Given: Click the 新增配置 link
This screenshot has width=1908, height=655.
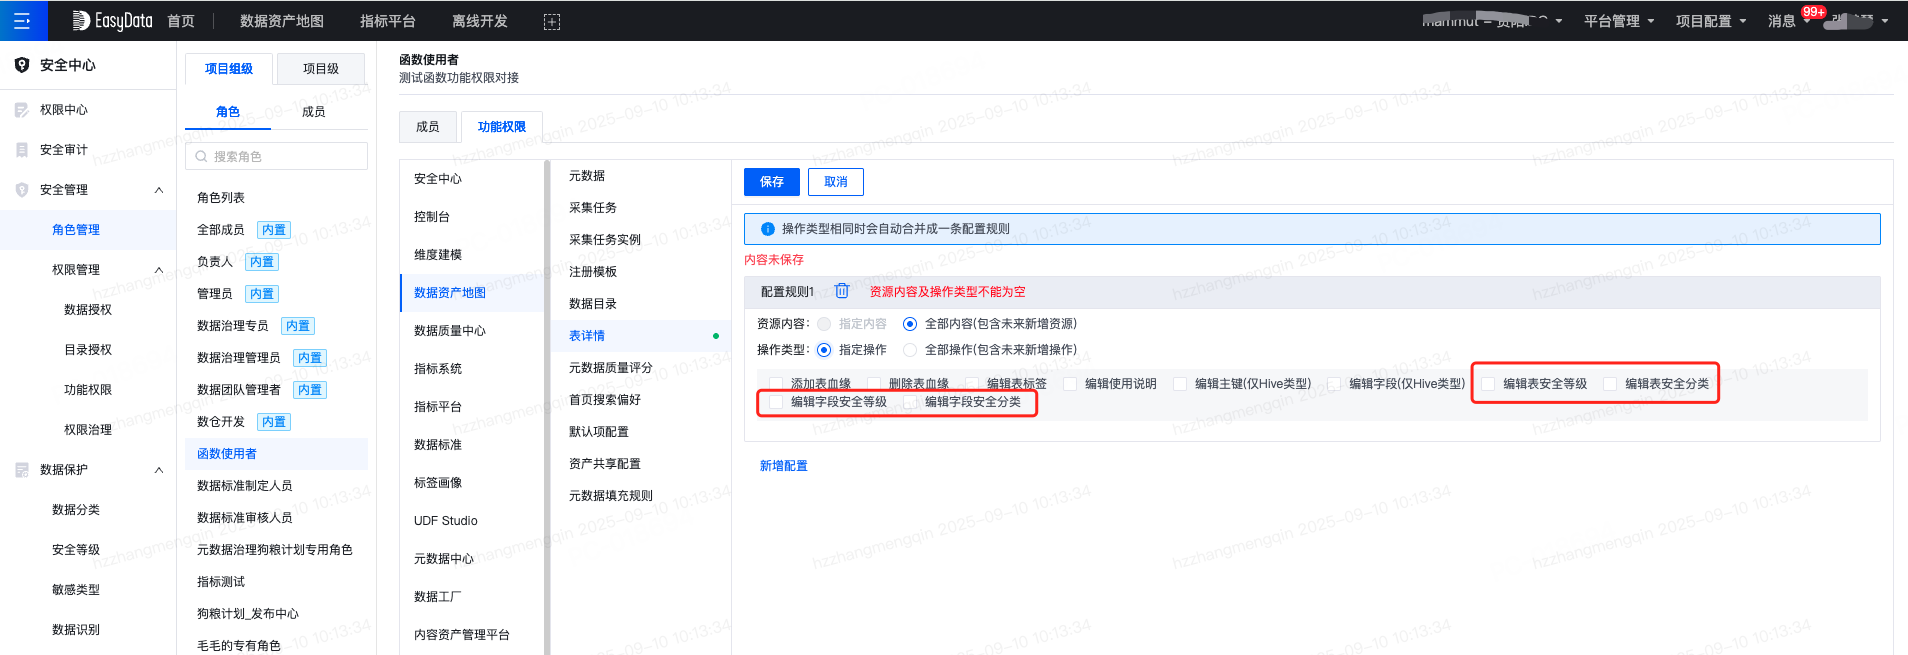Looking at the screenshot, I should click(x=783, y=466).
